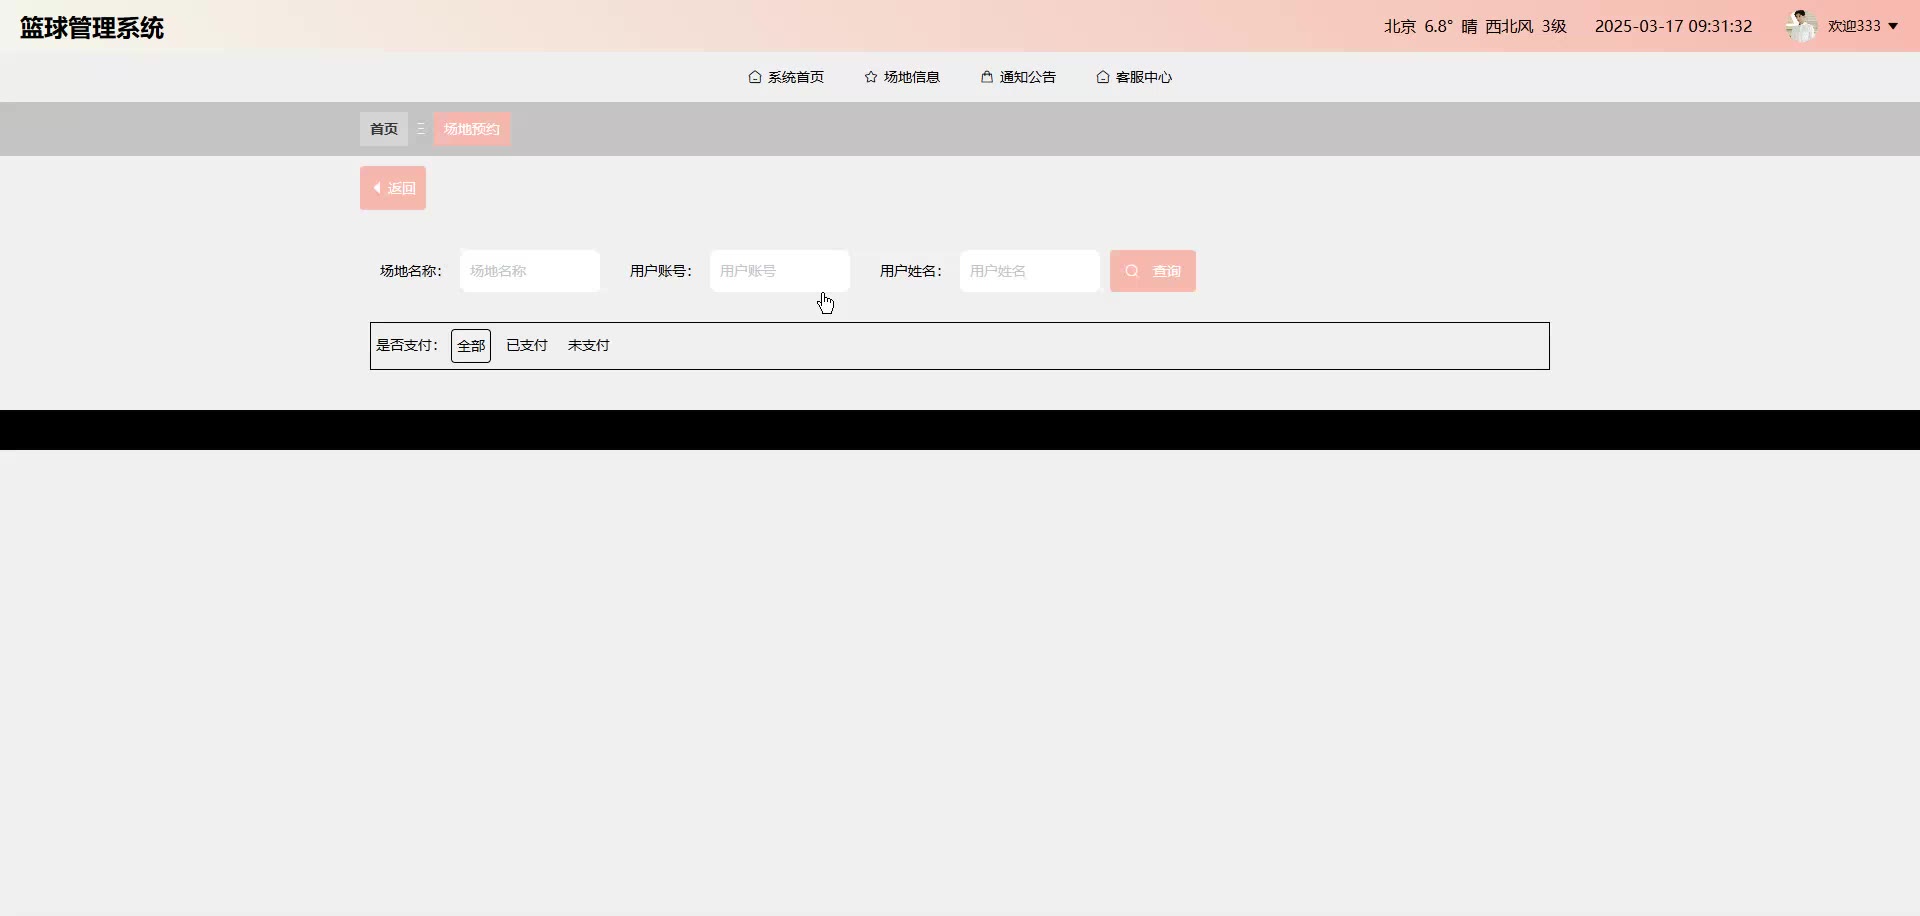Click the date and time display

pos(1674,26)
